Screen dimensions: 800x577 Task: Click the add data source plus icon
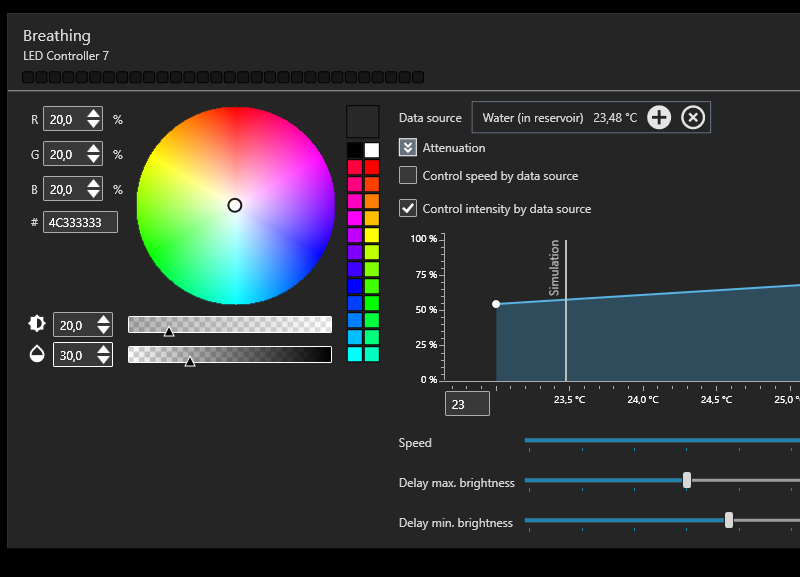(x=659, y=118)
